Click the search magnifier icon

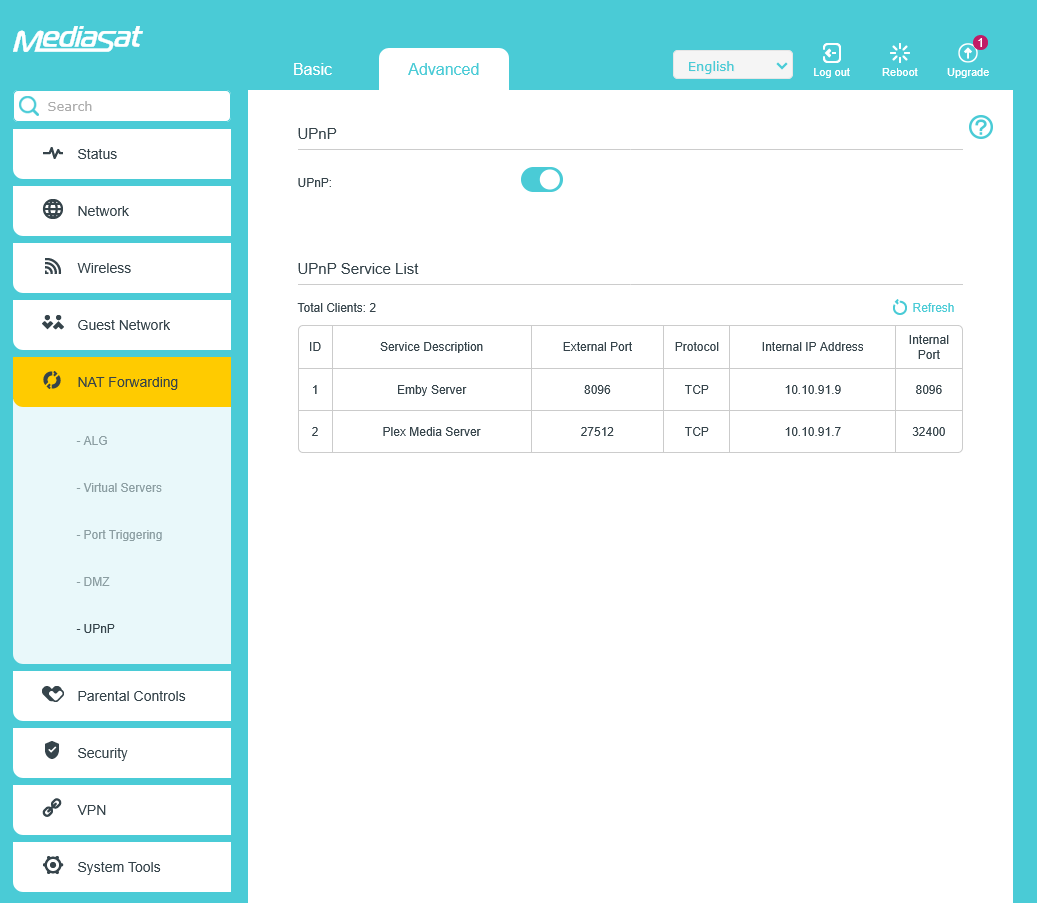(x=29, y=106)
